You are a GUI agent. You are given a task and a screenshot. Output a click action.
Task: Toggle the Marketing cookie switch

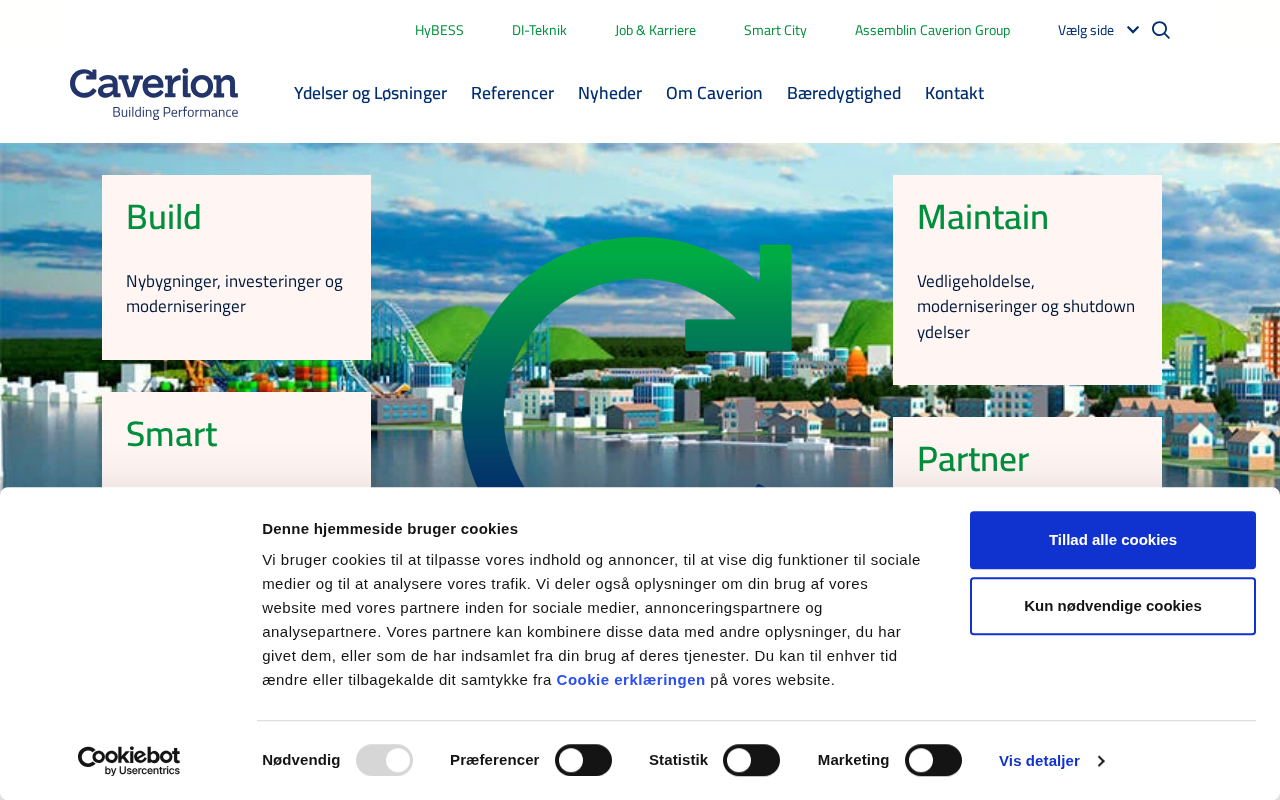(933, 760)
